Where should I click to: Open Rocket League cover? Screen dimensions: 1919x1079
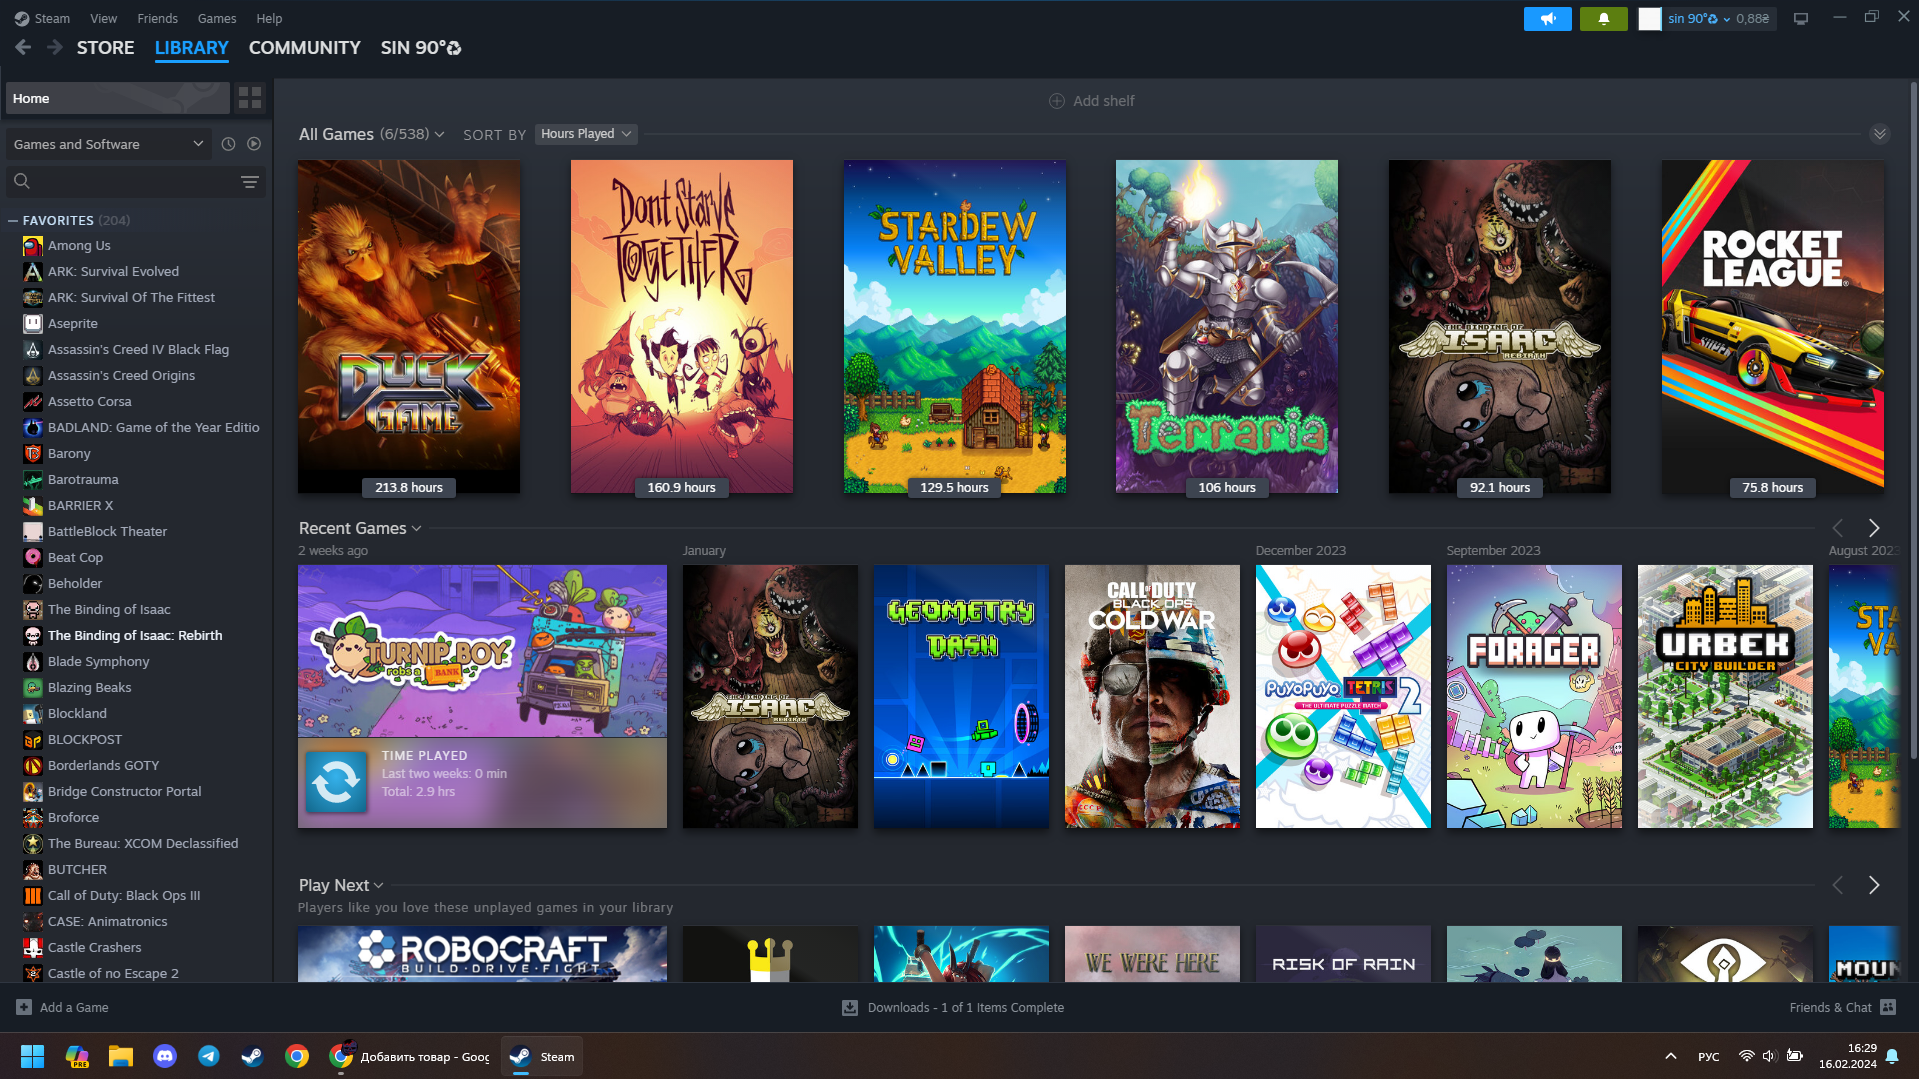(1772, 326)
